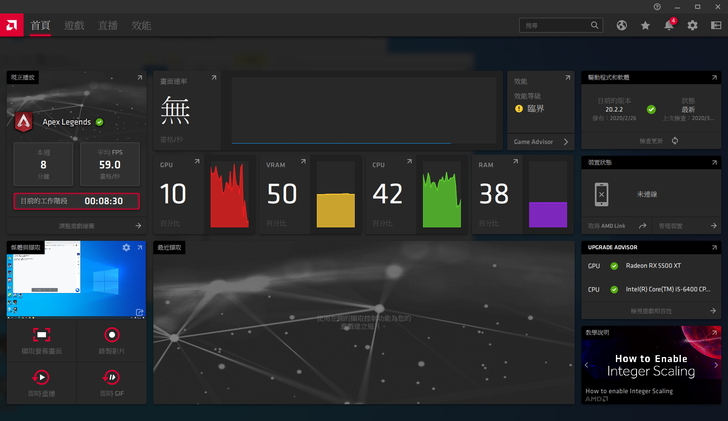Click the disconnected phone device icon
Image resolution: width=728 pixels, height=421 pixels.
(601, 194)
